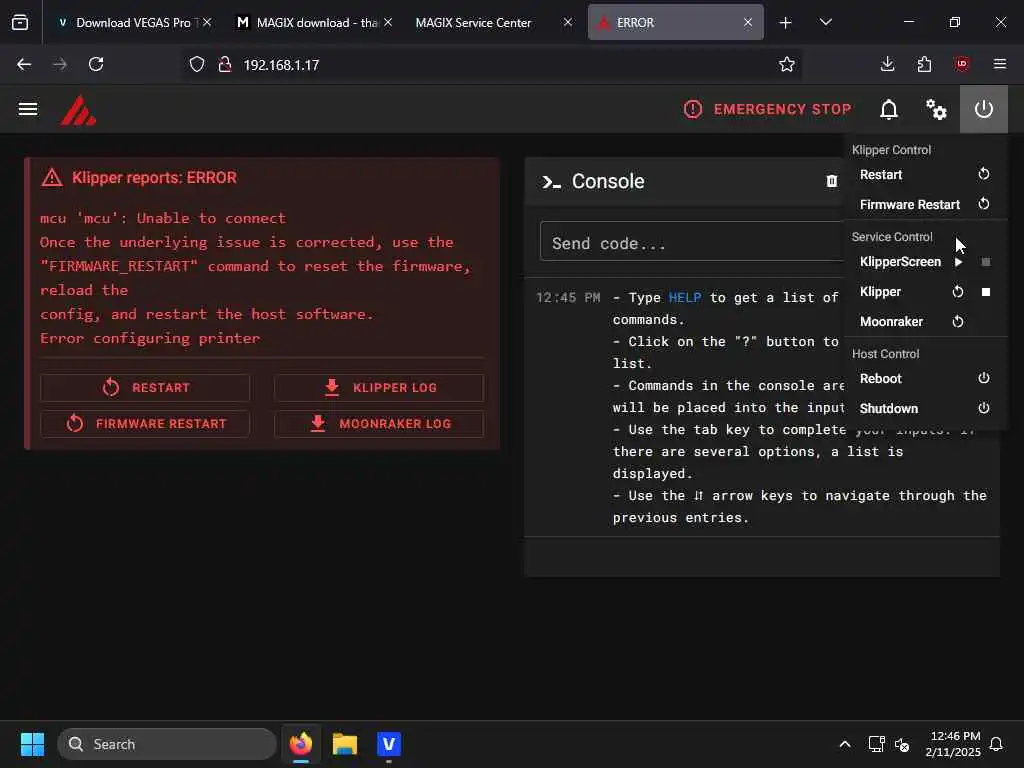This screenshot has height=768, width=1024.
Task: Trigger the Emergency Stop button
Action: [767, 109]
